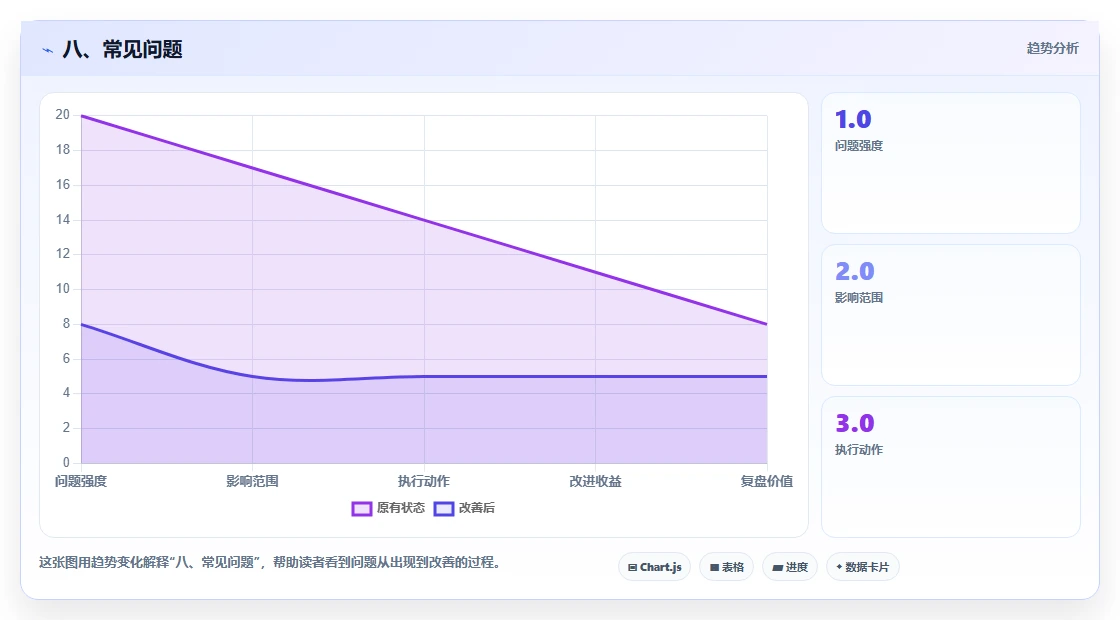Image resolution: width=1120 pixels, height=620 pixels.
Task: Click the 进度 tag icon
Action: pyautogui.click(x=778, y=568)
